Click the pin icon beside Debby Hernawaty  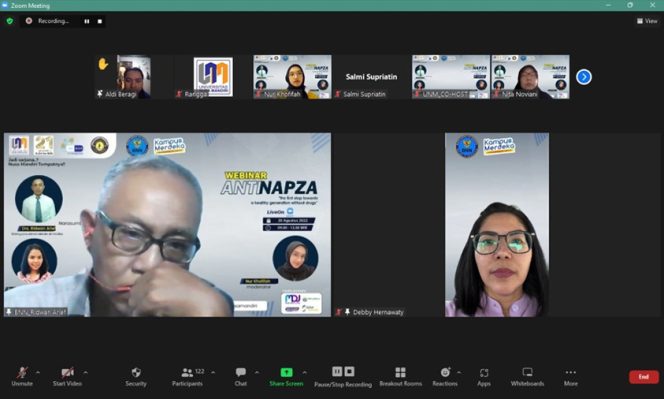(347, 312)
